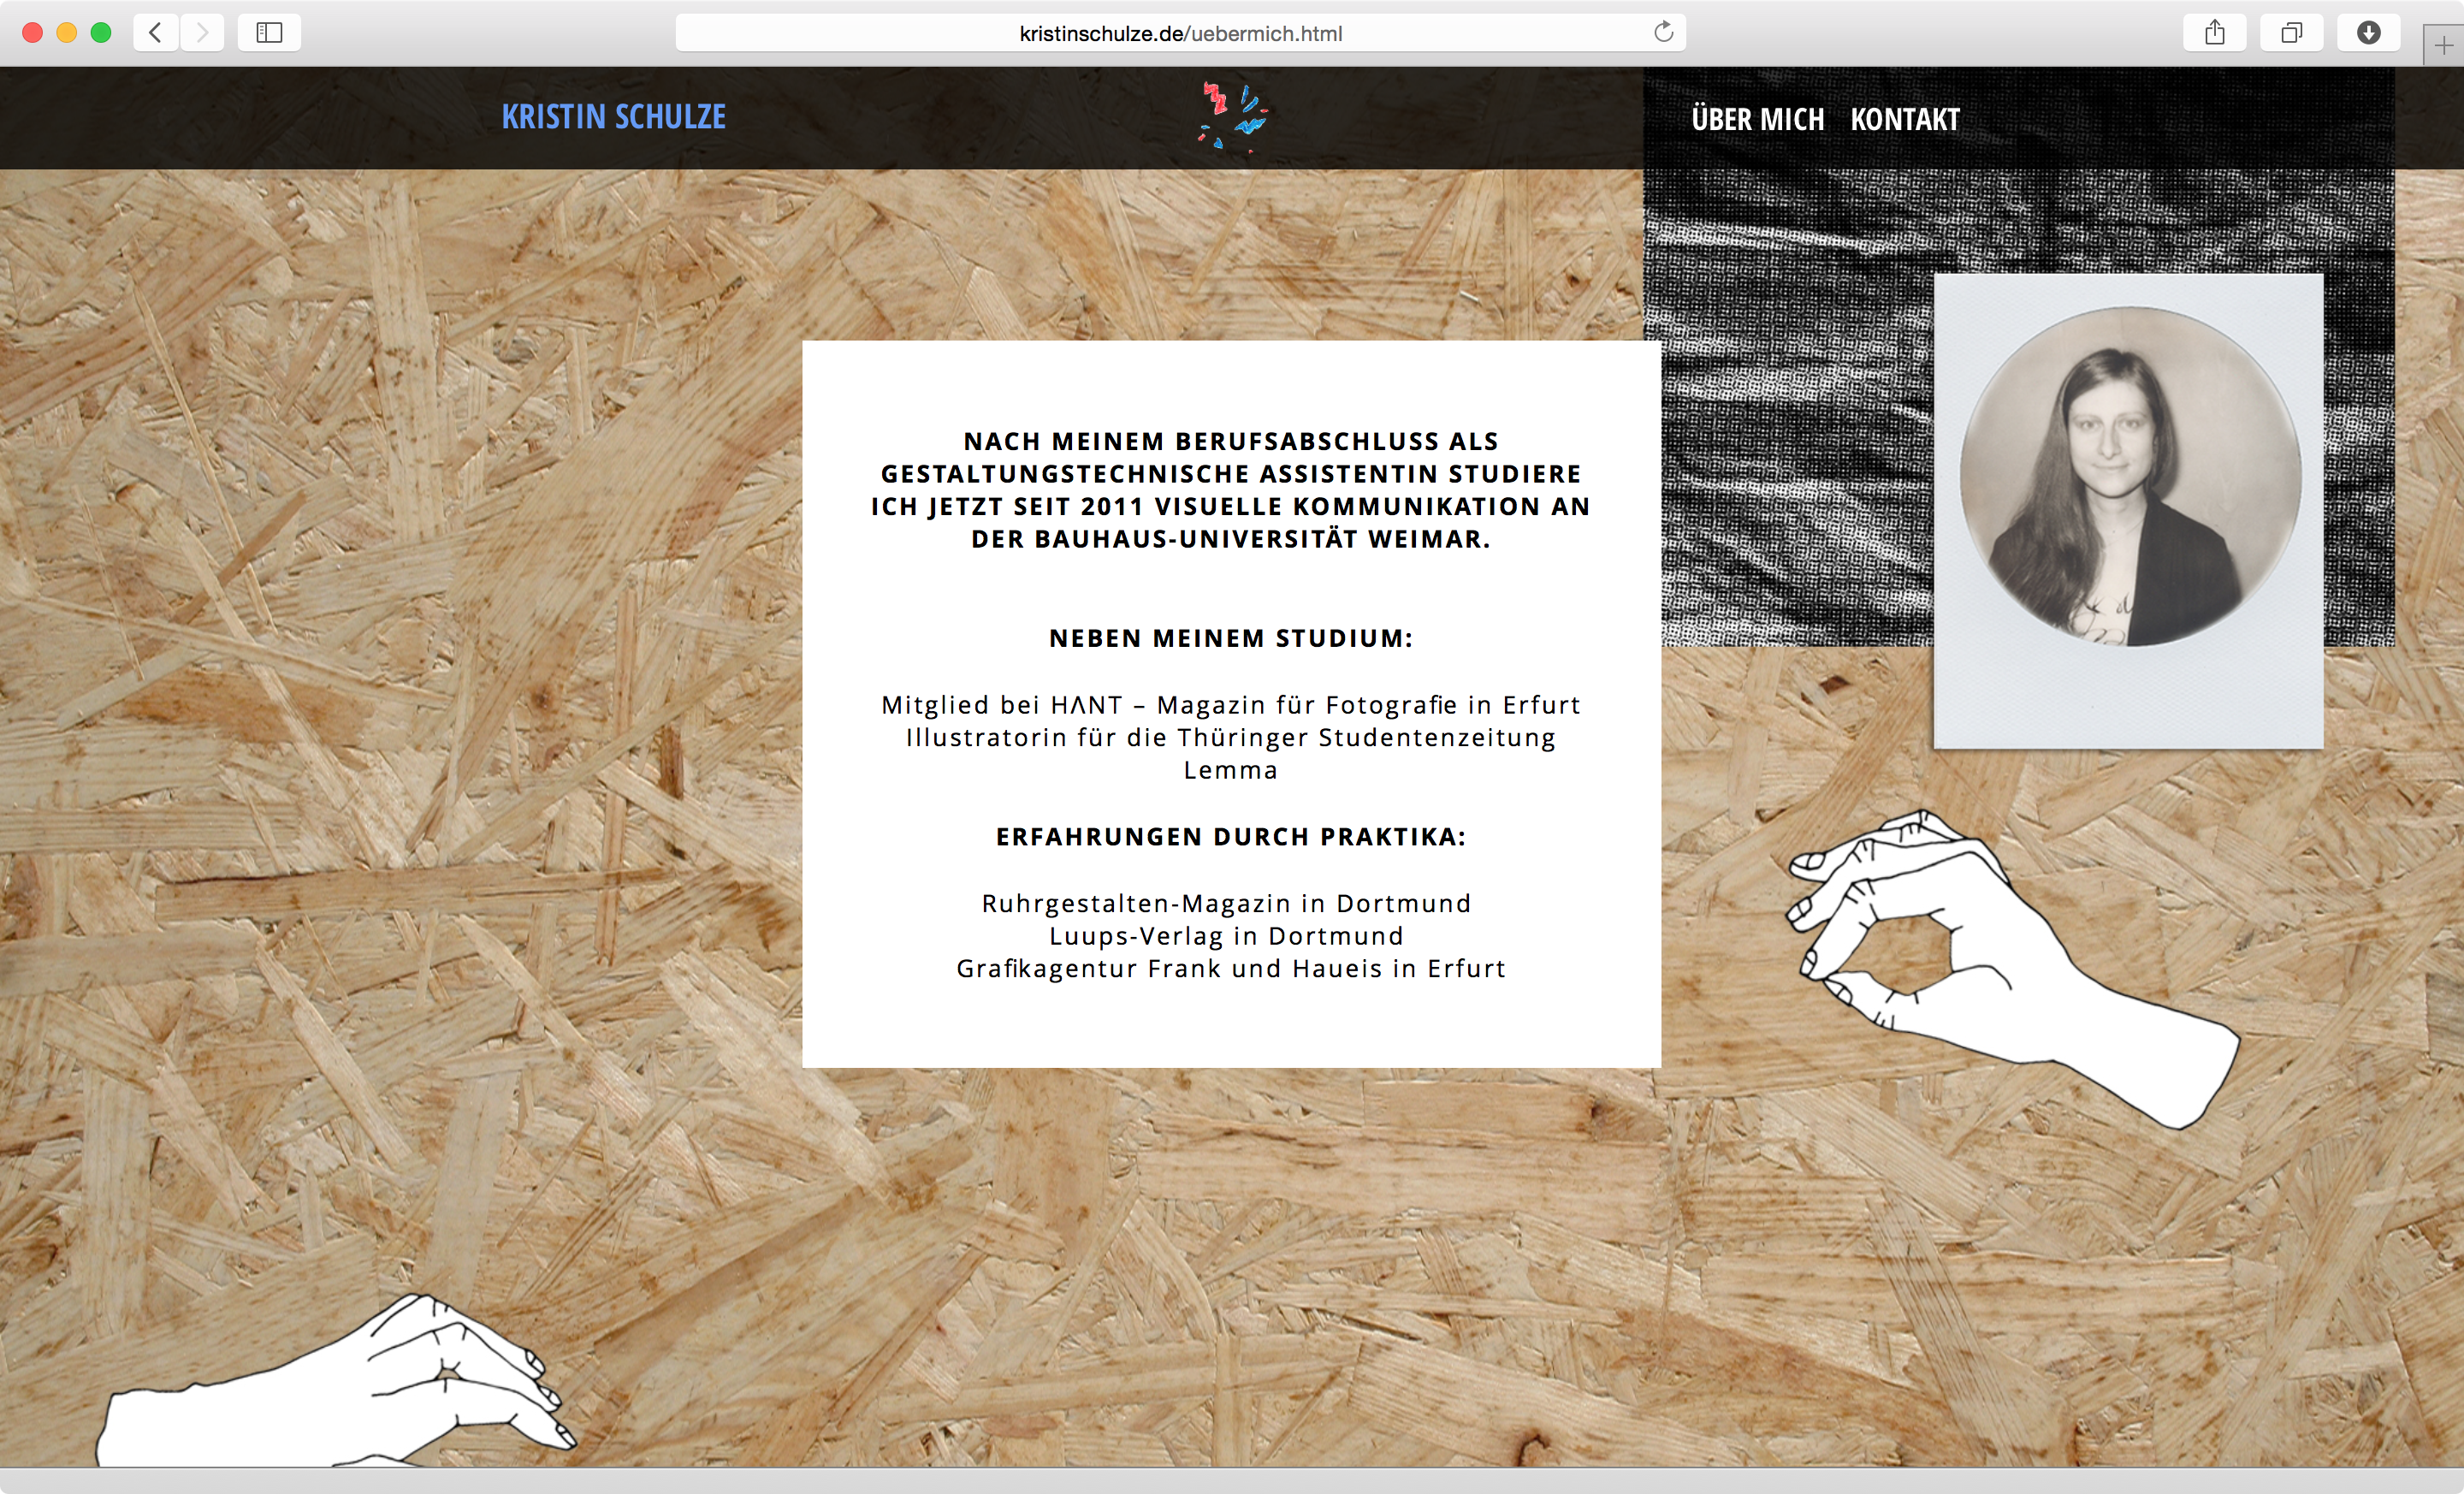Open the KONTAKT menu item
The width and height of the screenshot is (2464, 1494).
tap(1904, 119)
